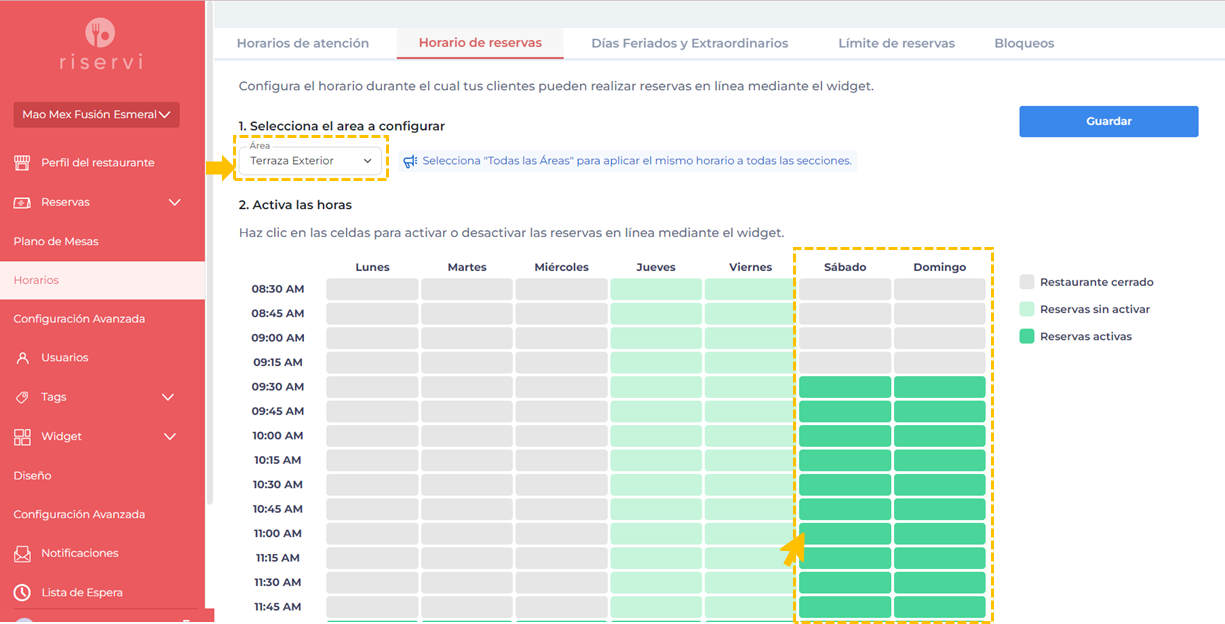Screen dimensions: 1225x624
Task: Click the Lista de Espera clock icon
Action: (x=22, y=592)
